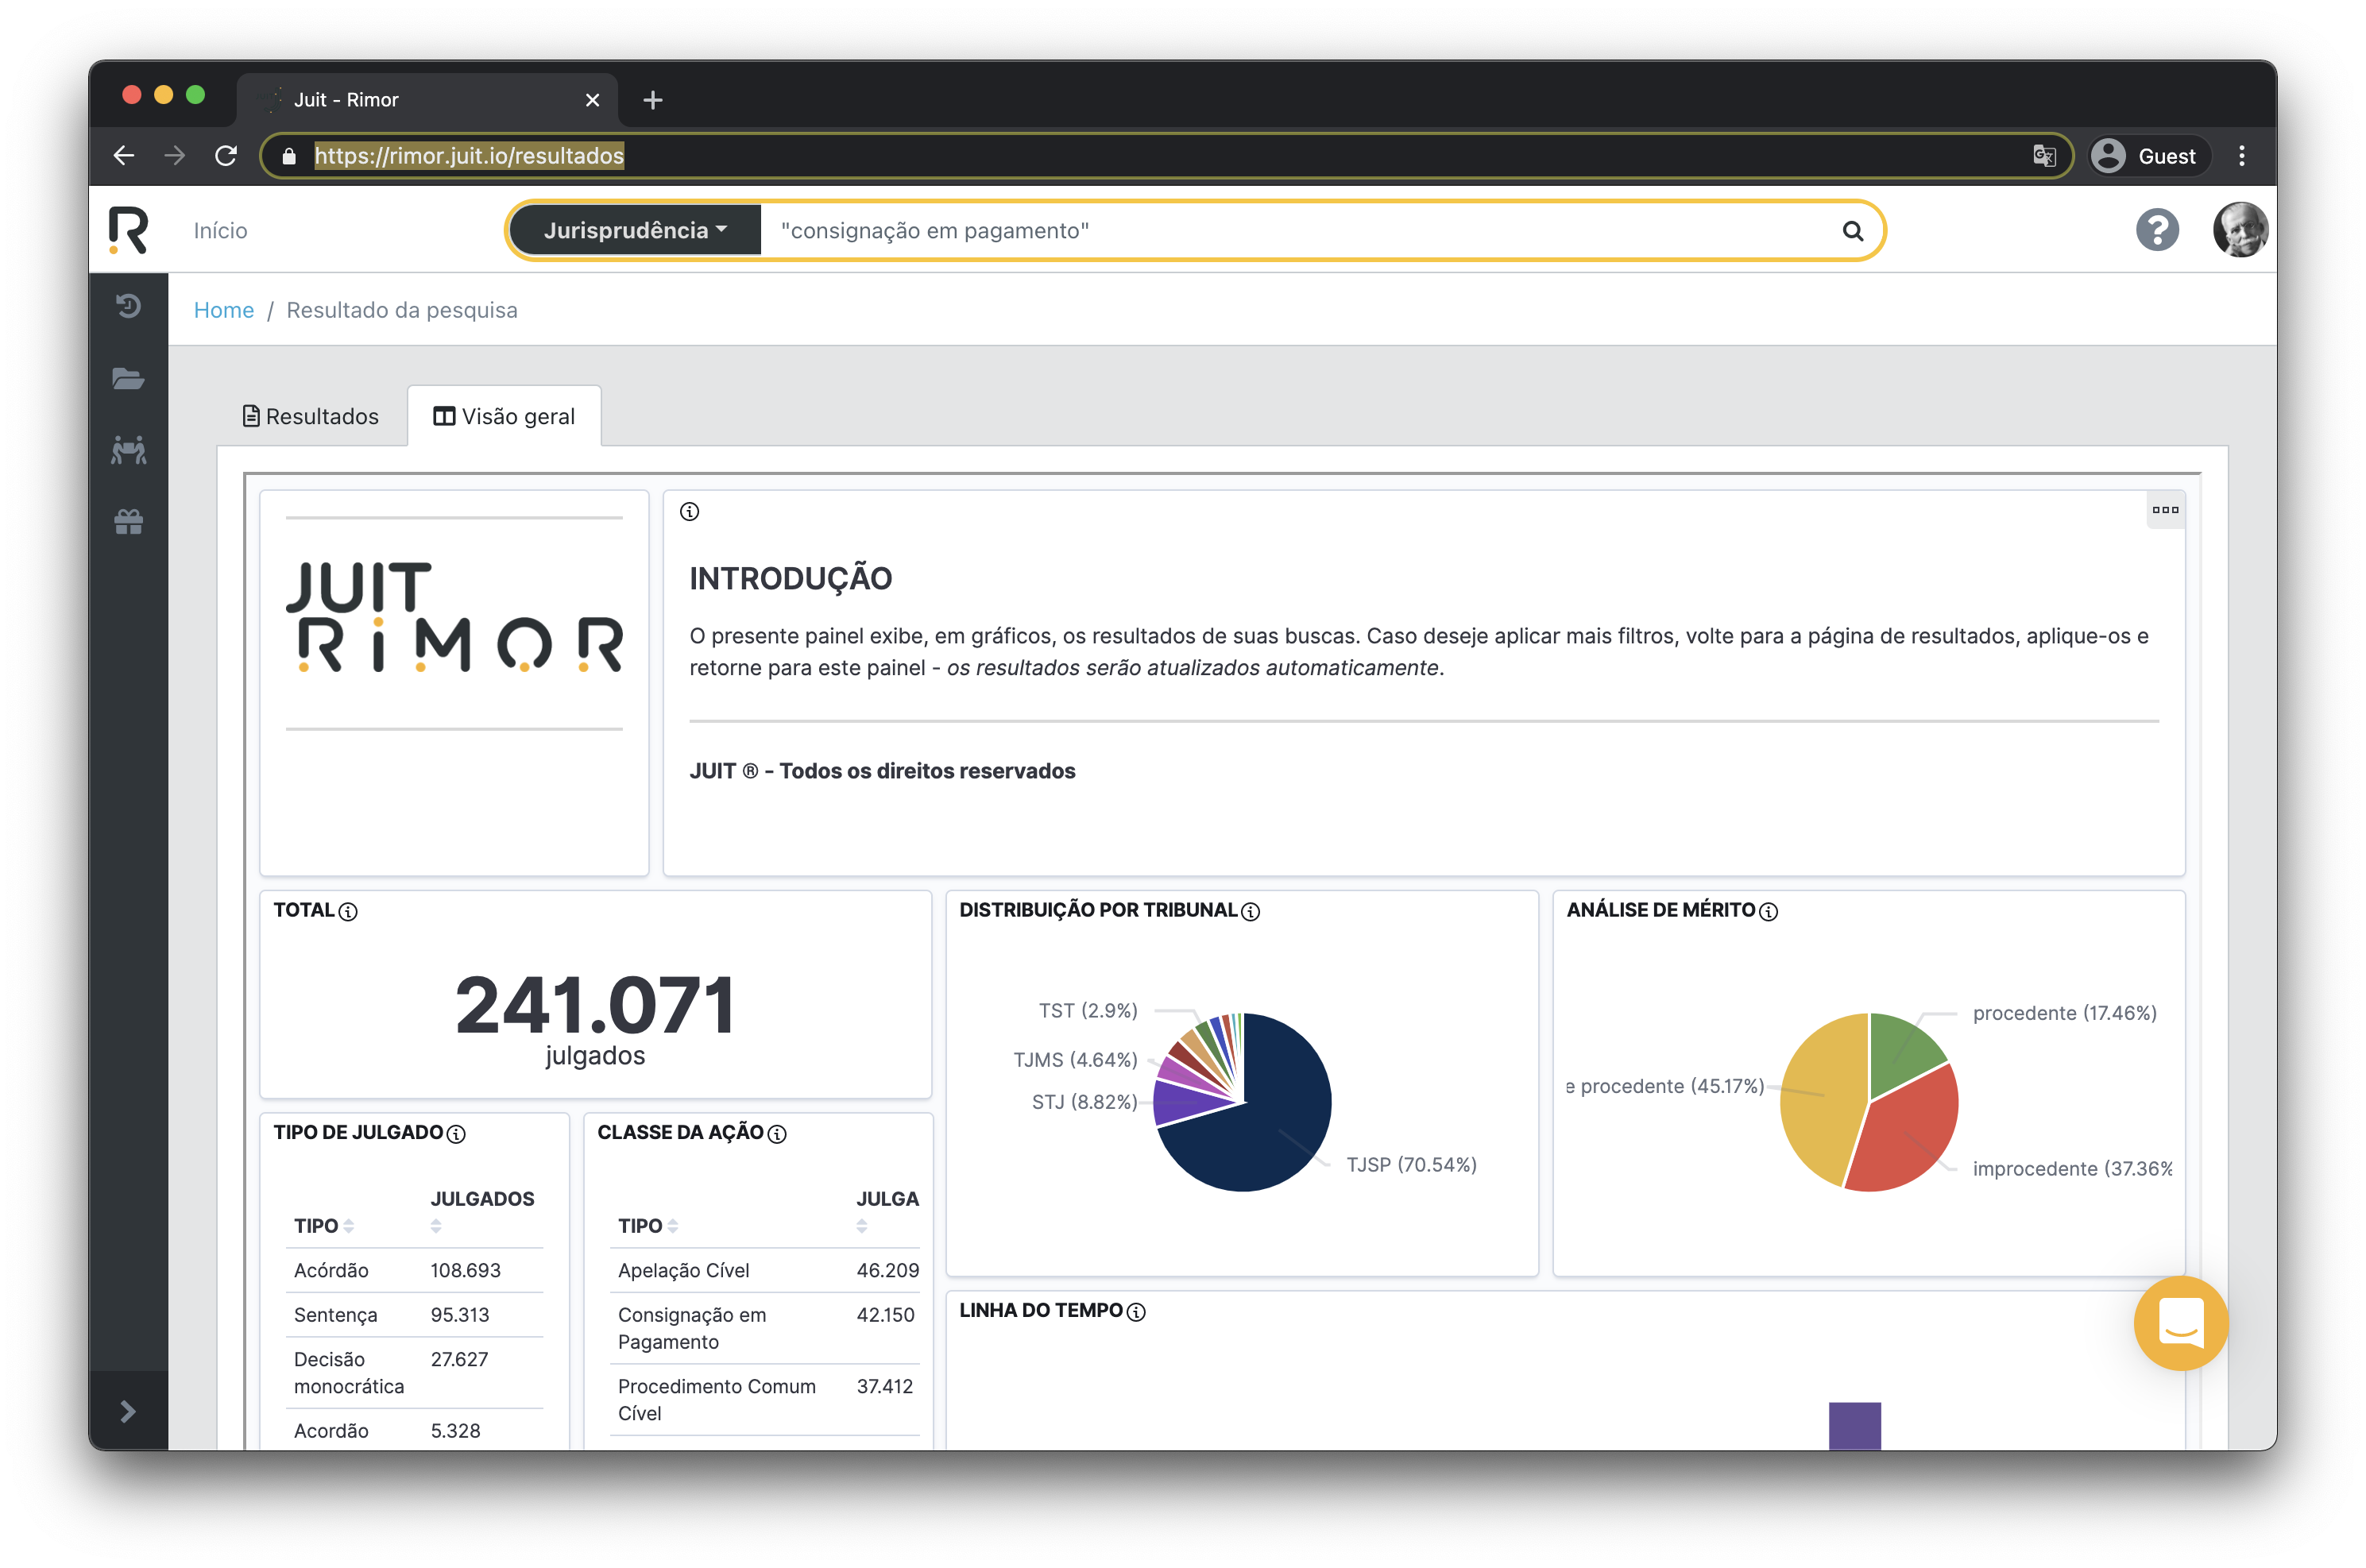The image size is (2366, 1568).
Task: Open the folder icon in sidebar
Action: [x=128, y=378]
